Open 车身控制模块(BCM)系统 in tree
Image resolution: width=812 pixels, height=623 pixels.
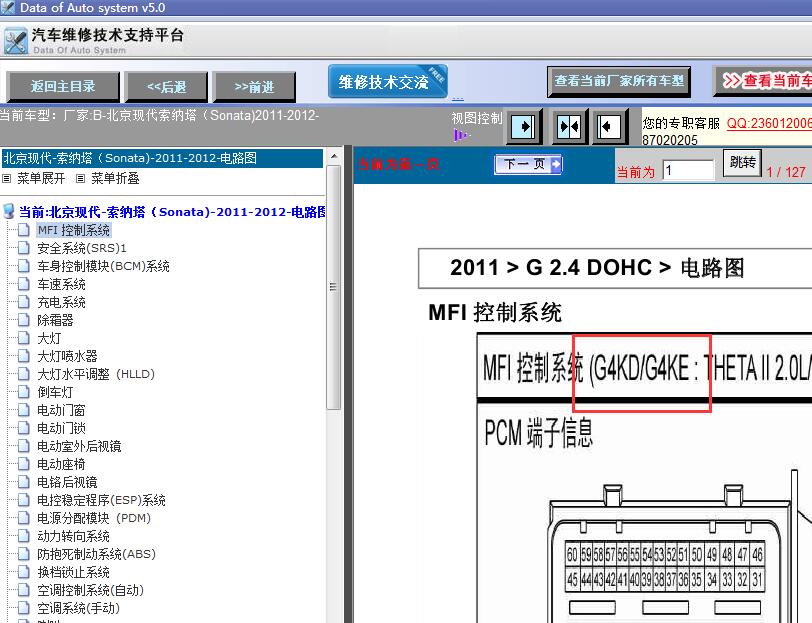[x=103, y=266]
